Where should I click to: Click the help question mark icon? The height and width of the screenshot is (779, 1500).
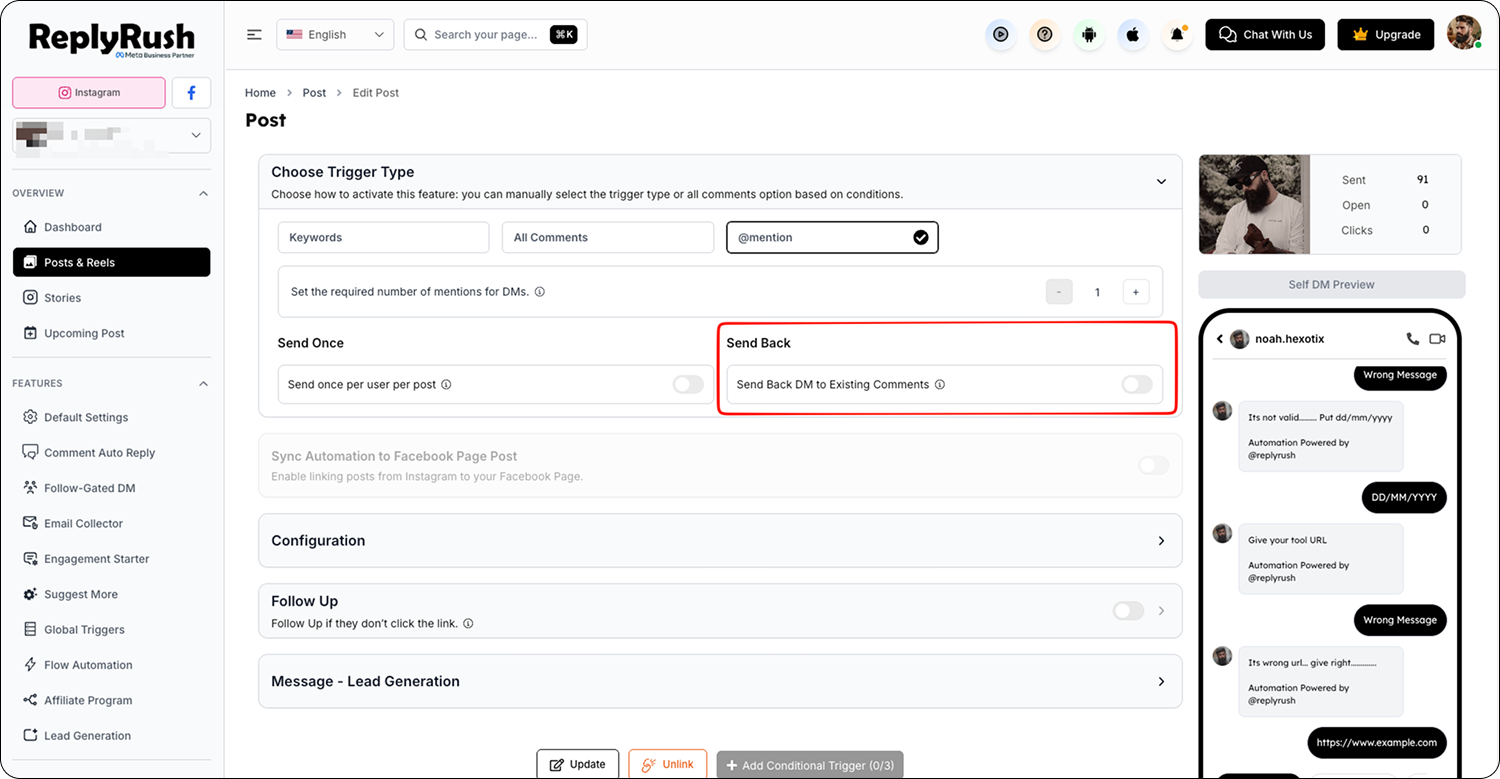pyautogui.click(x=1044, y=35)
